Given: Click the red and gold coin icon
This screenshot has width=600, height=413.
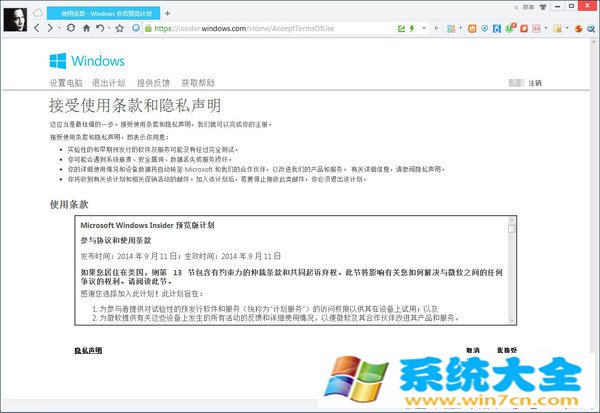Looking at the screenshot, I should [x=579, y=29].
